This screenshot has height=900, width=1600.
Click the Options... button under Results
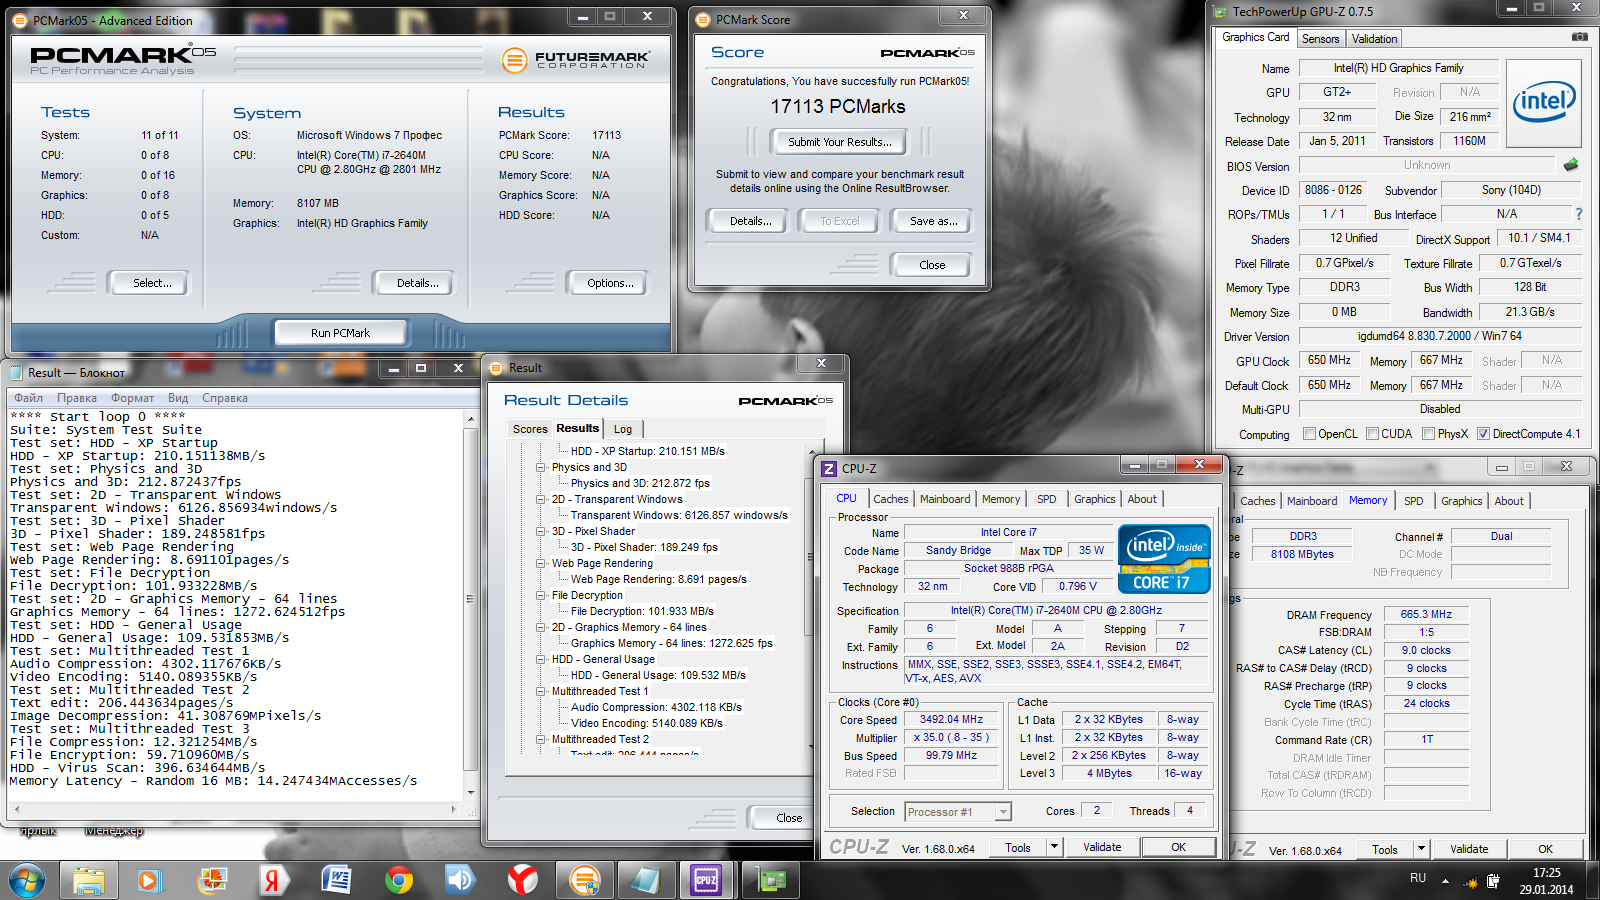click(x=610, y=283)
